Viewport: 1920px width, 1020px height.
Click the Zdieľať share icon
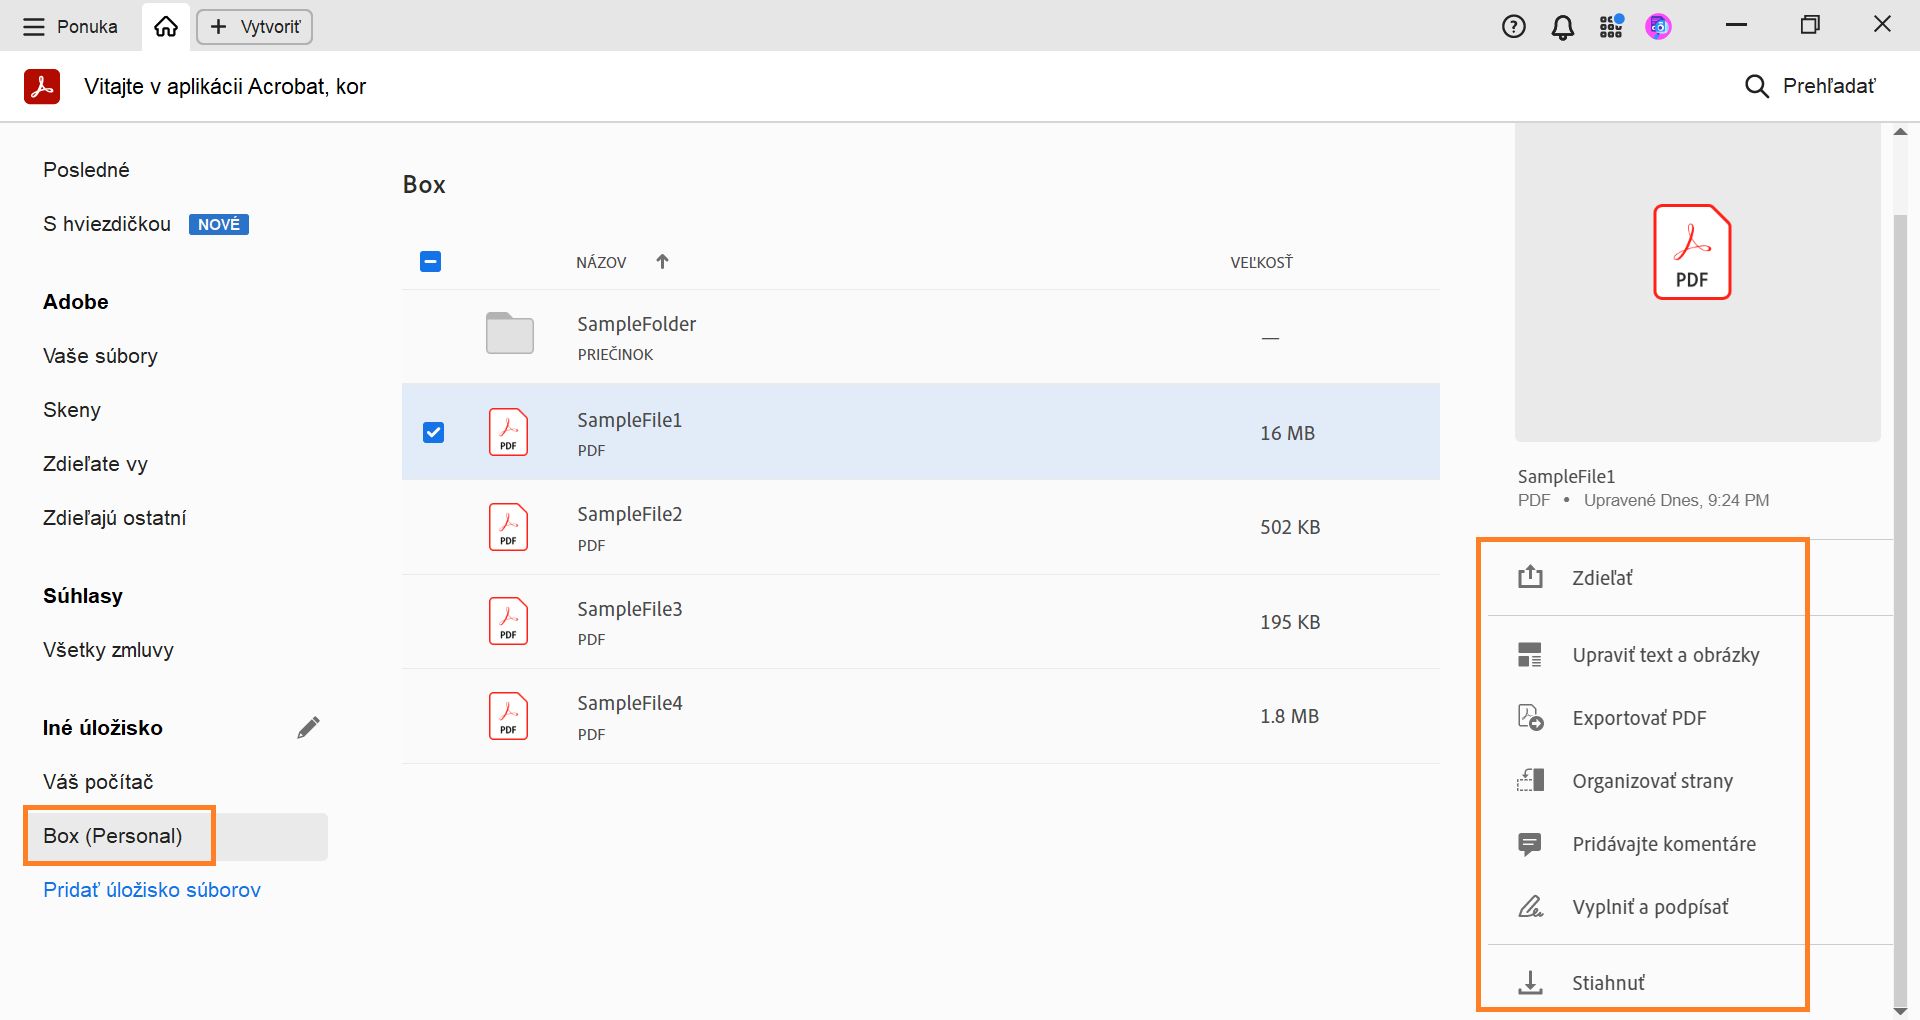(x=1530, y=577)
